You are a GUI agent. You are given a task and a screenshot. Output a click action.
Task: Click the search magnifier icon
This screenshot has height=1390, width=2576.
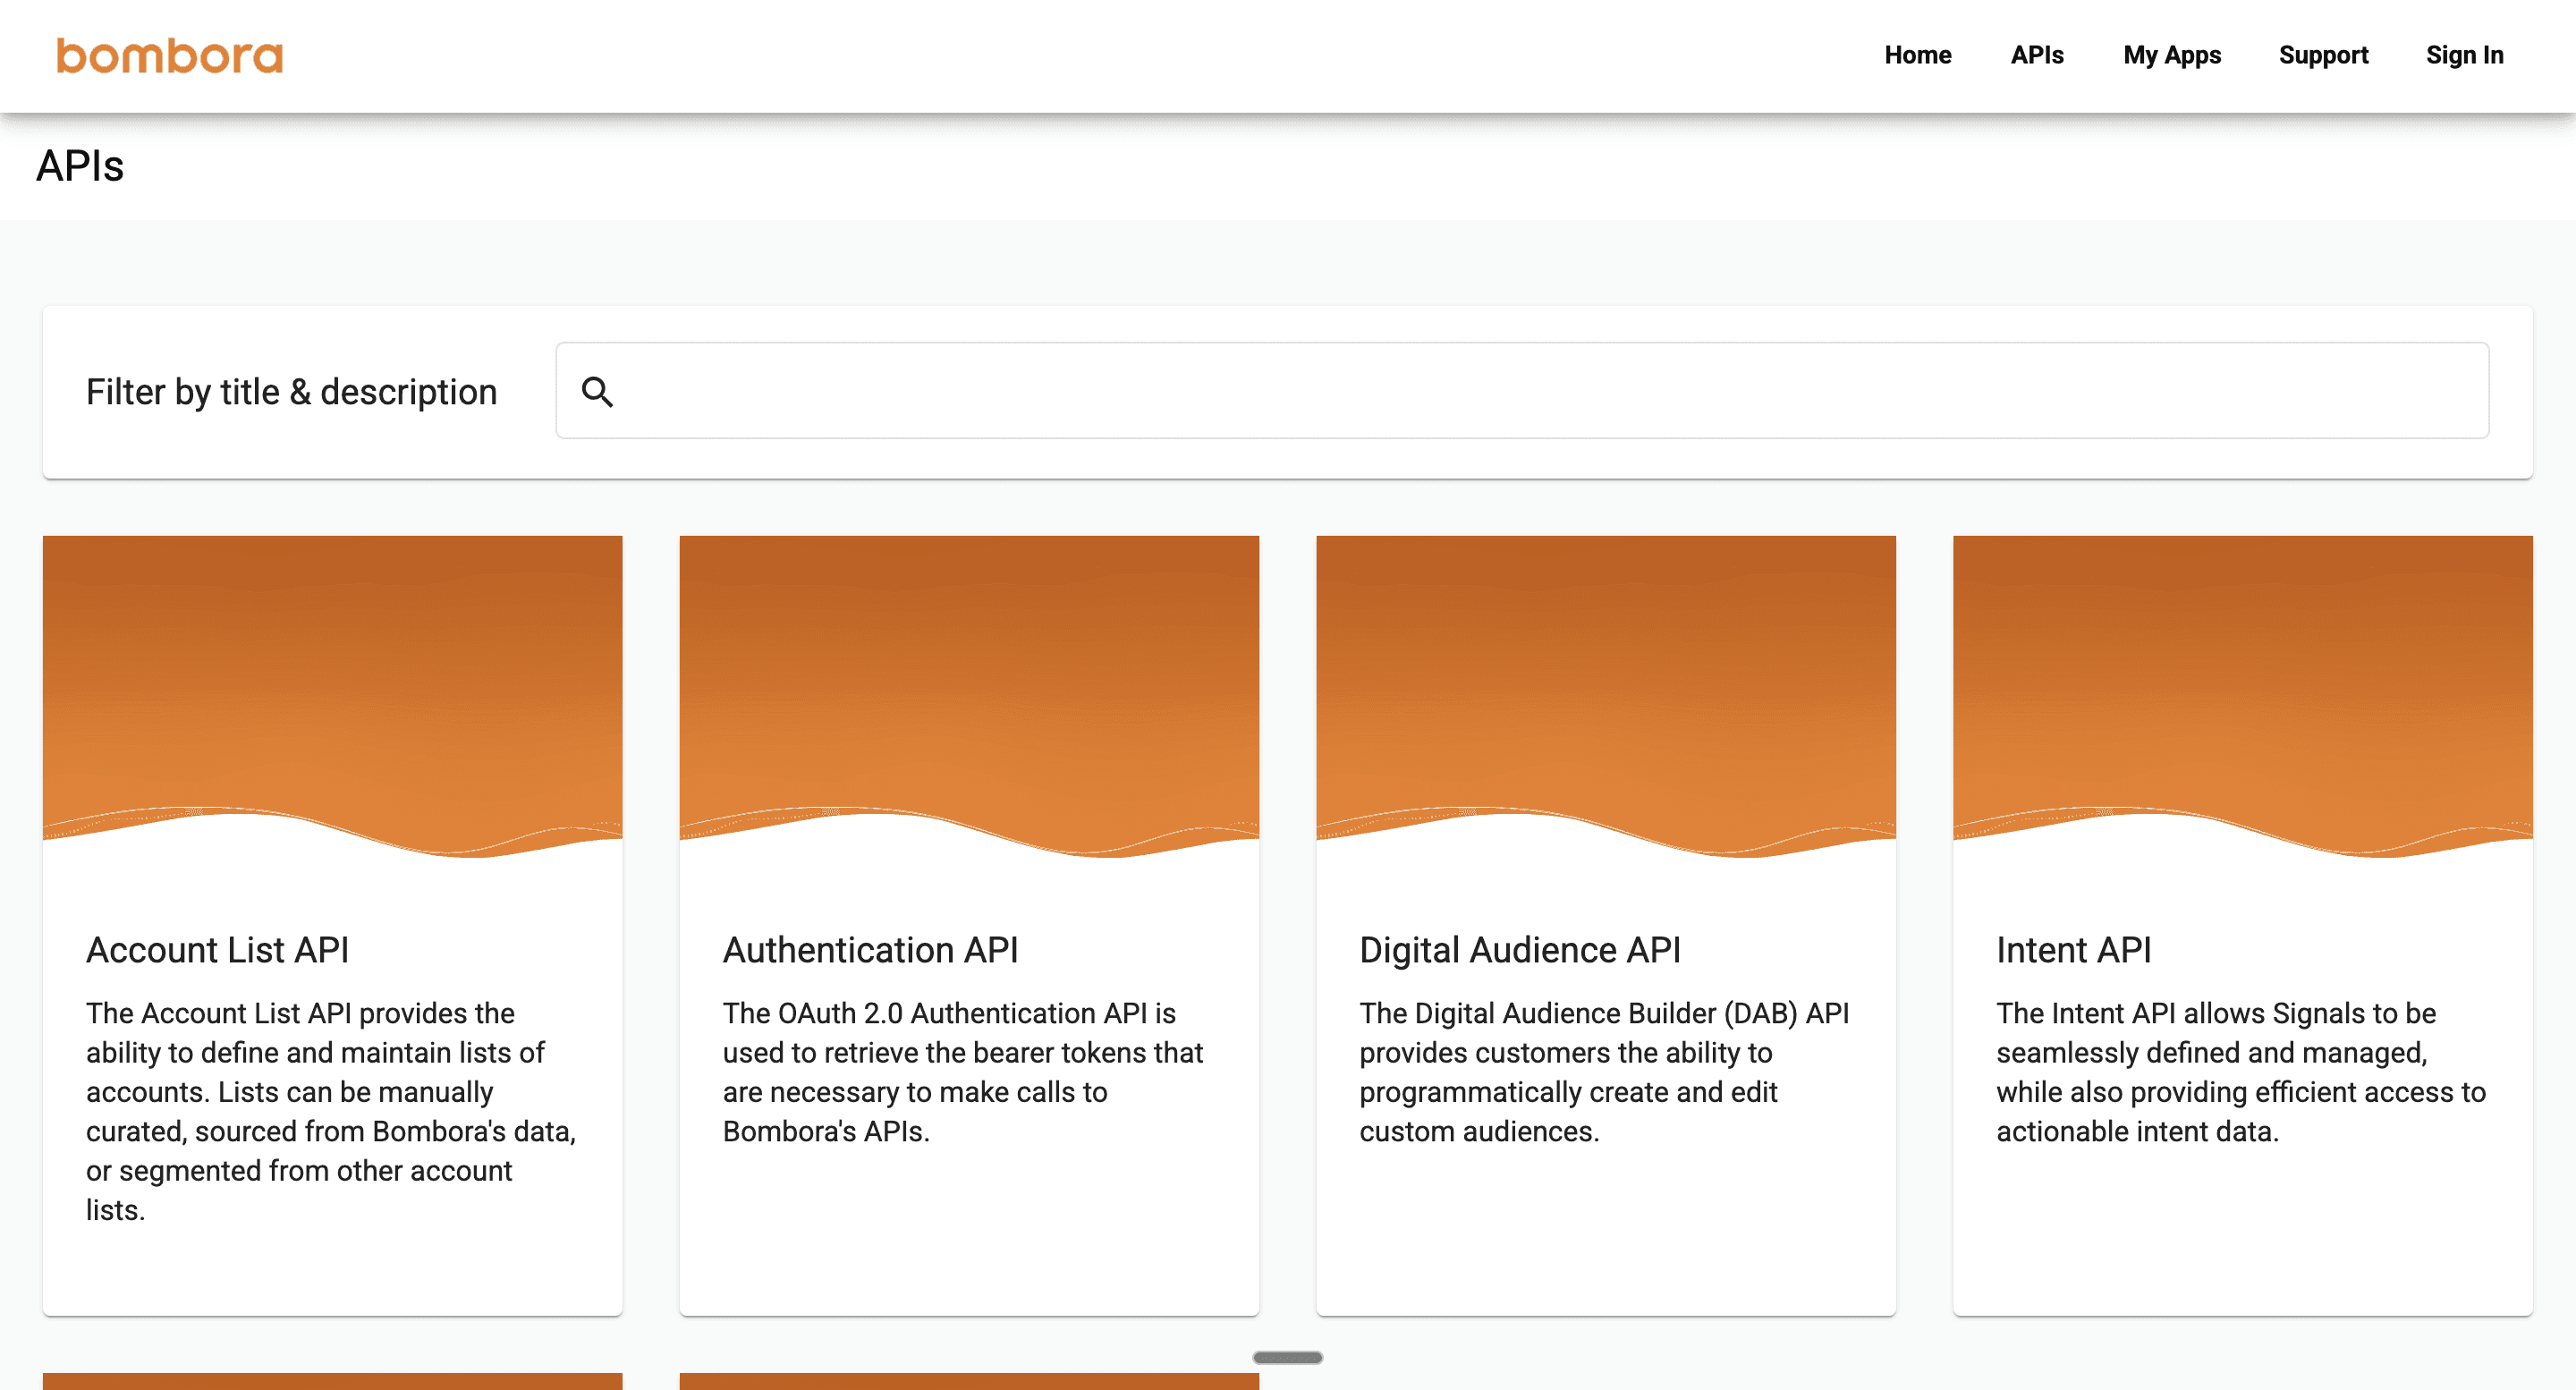tap(597, 391)
